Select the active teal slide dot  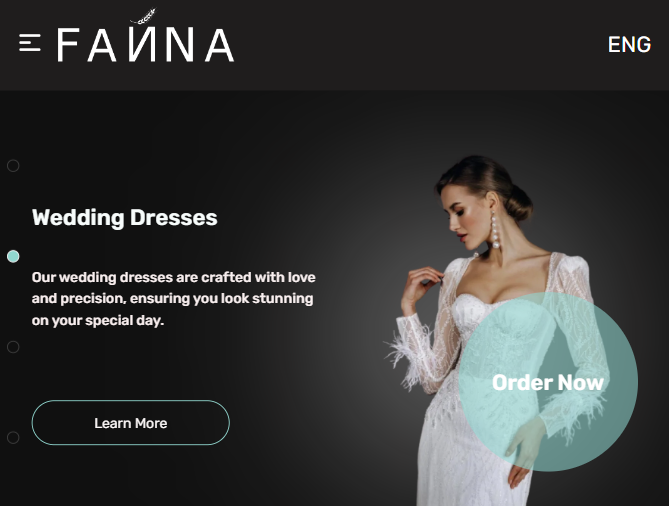pos(13,256)
